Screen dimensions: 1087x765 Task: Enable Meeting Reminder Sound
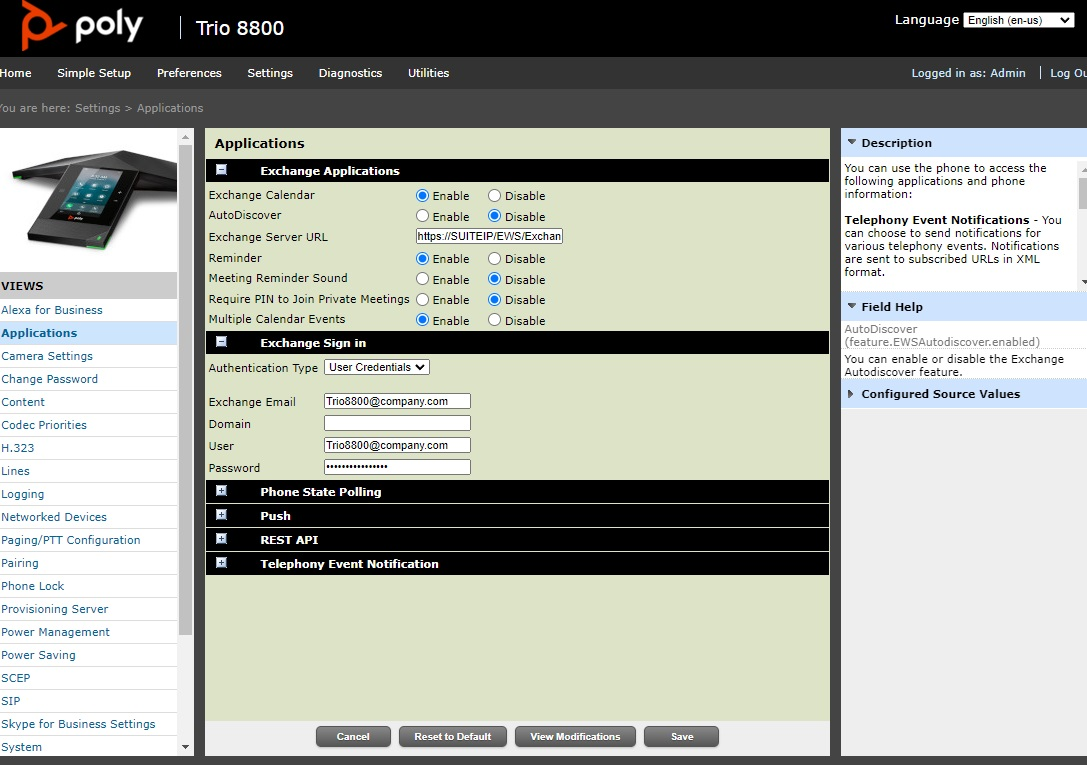(x=422, y=279)
